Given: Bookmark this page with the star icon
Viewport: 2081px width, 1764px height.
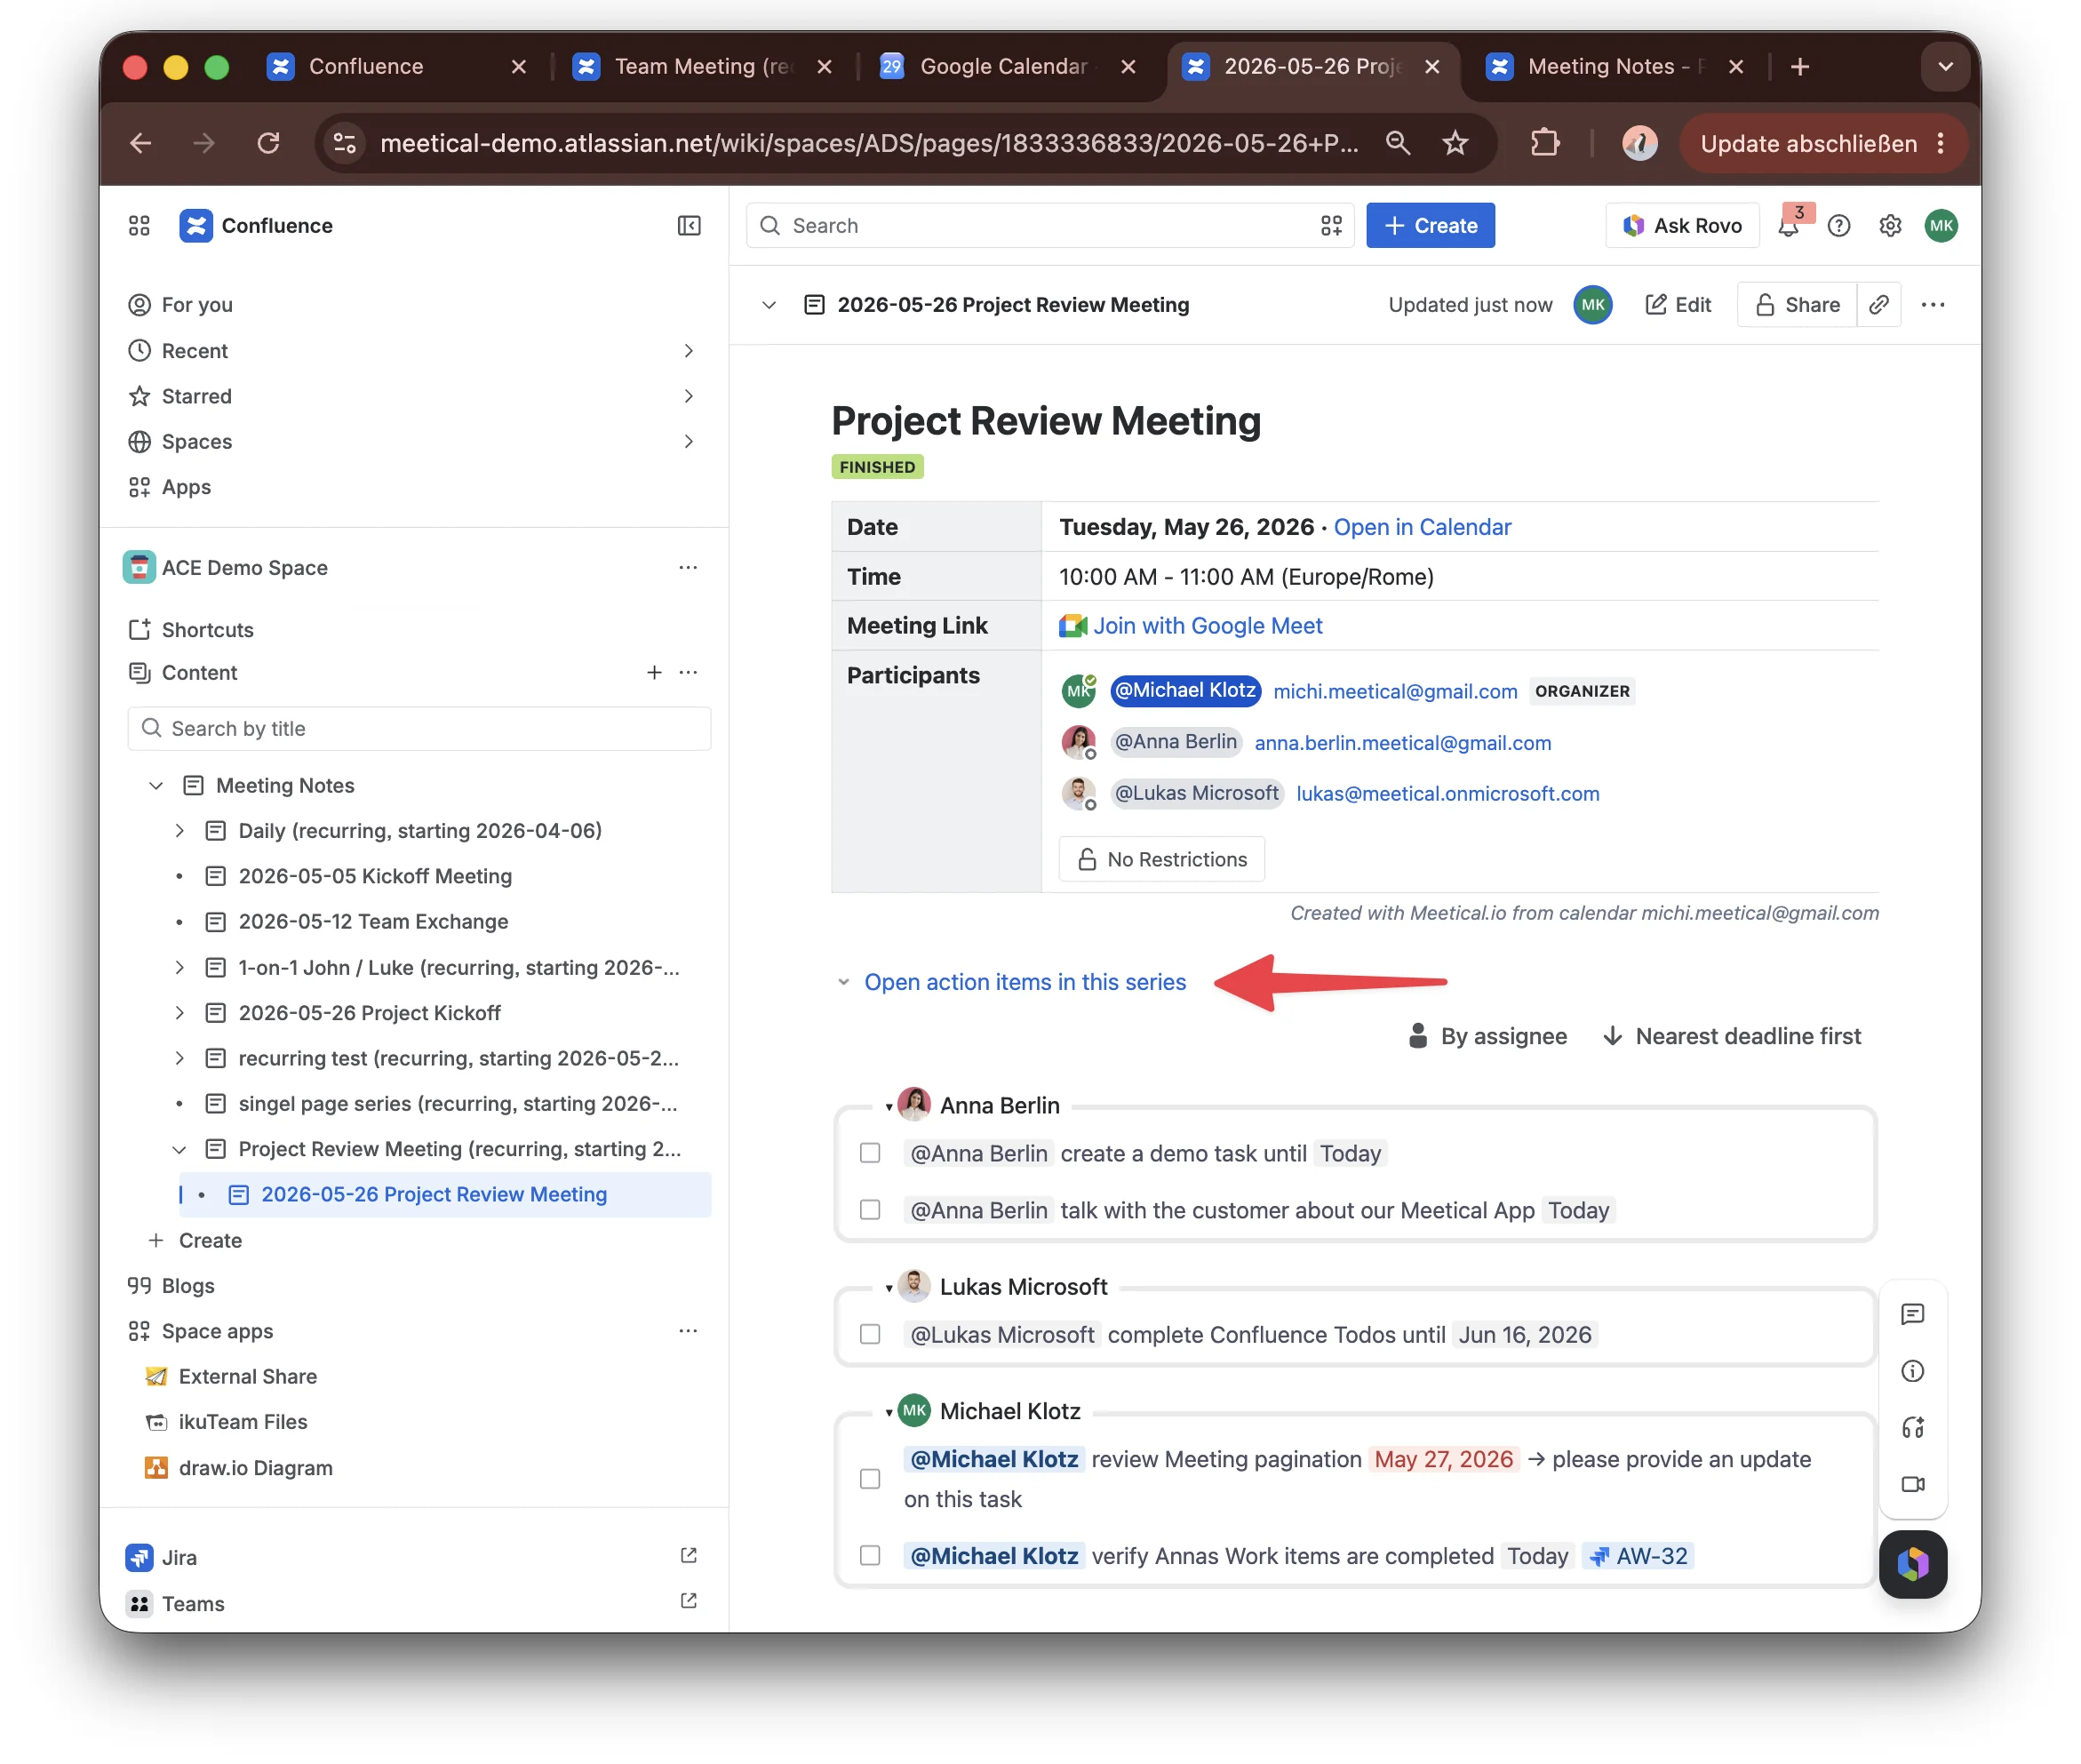Looking at the screenshot, I should [1455, 143].
